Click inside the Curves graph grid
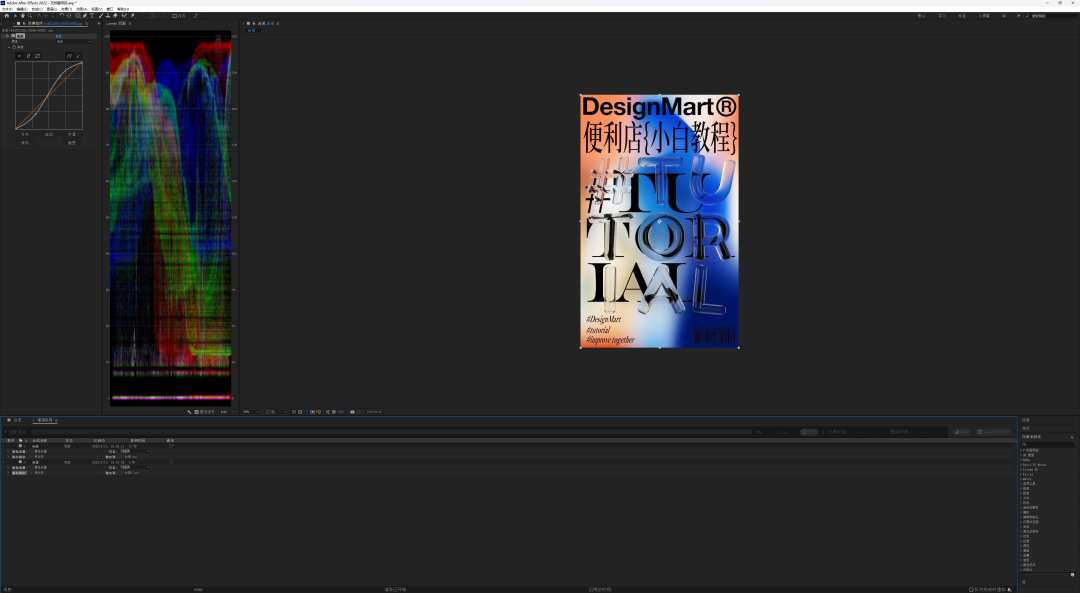 [x=49, y=95]
